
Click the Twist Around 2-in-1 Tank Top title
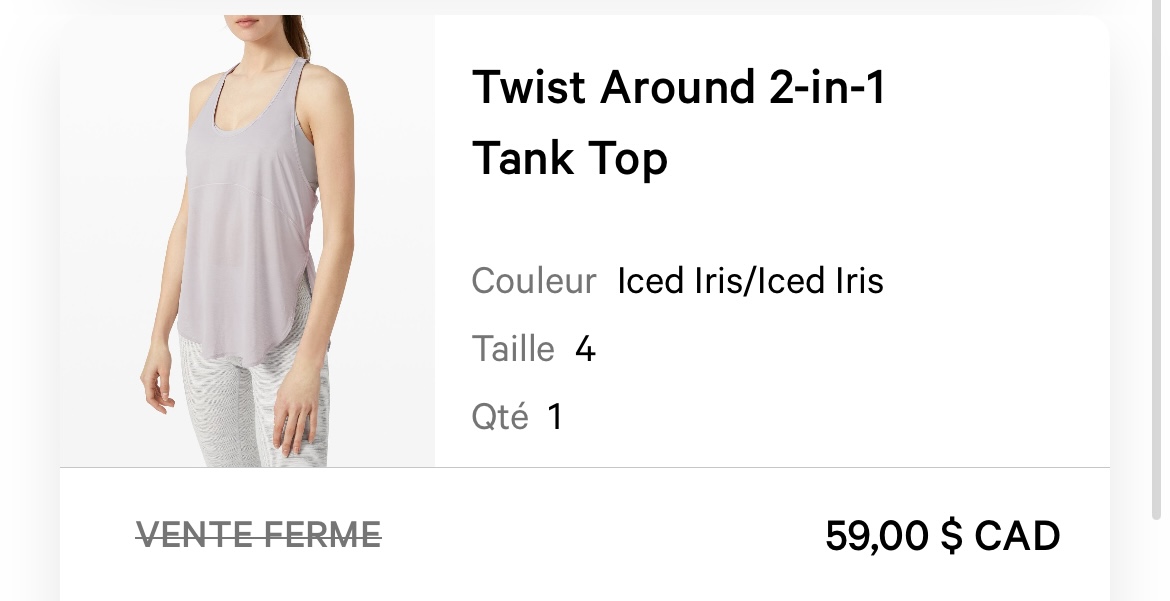point(678,122)
